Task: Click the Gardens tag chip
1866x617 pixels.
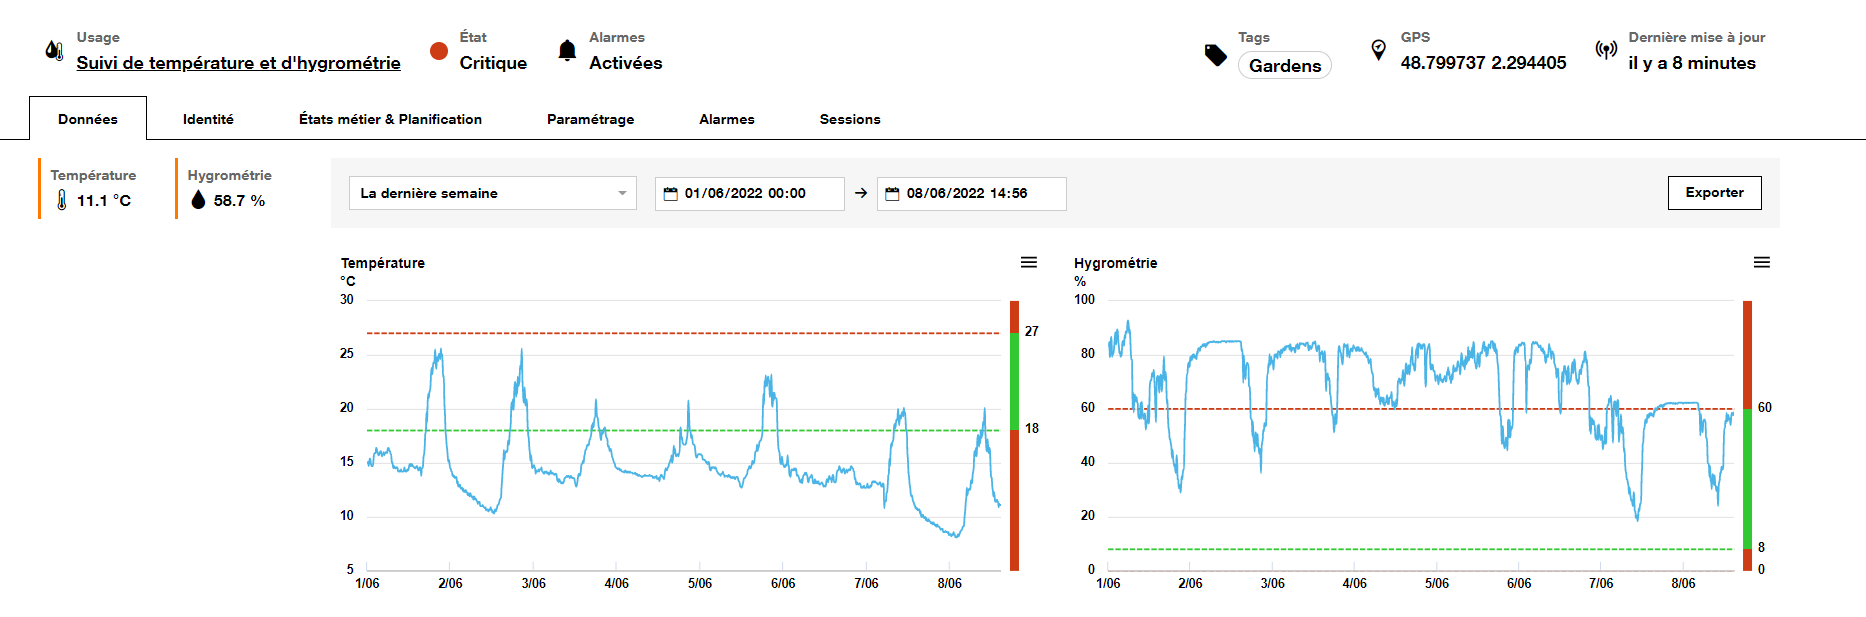Action: click(x=1284, y=66)
